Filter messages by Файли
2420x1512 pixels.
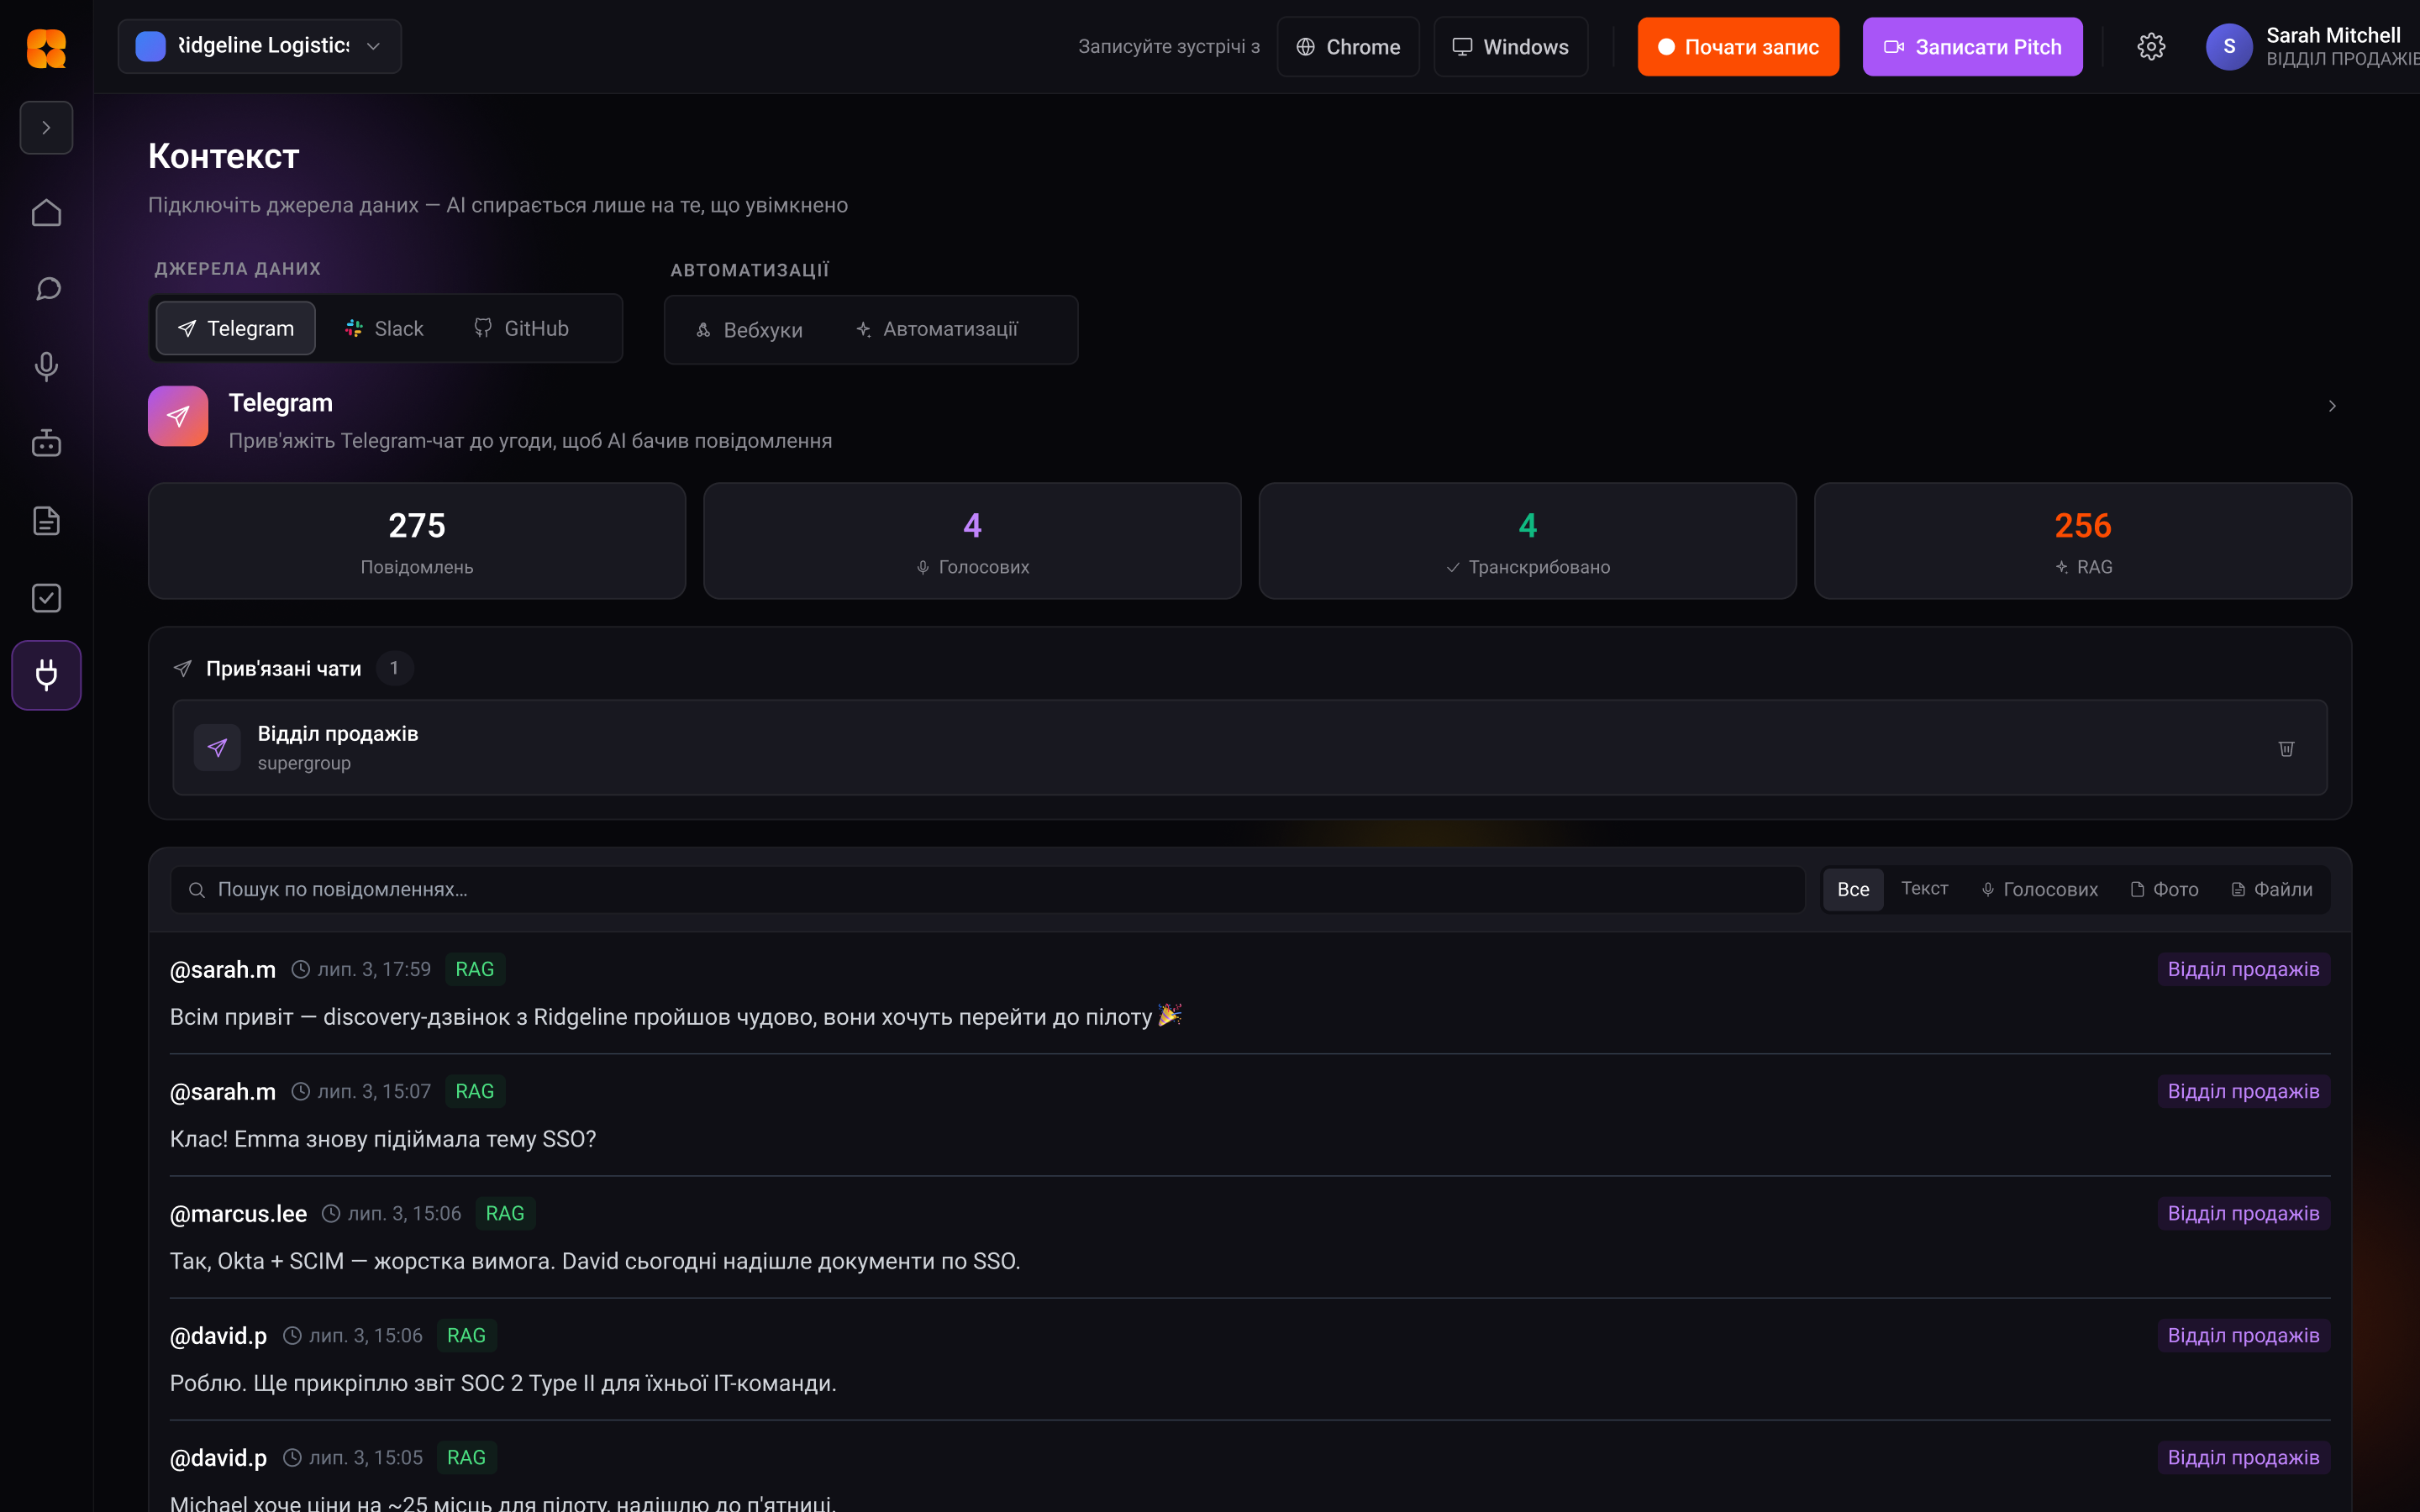tap(2272, 889)
